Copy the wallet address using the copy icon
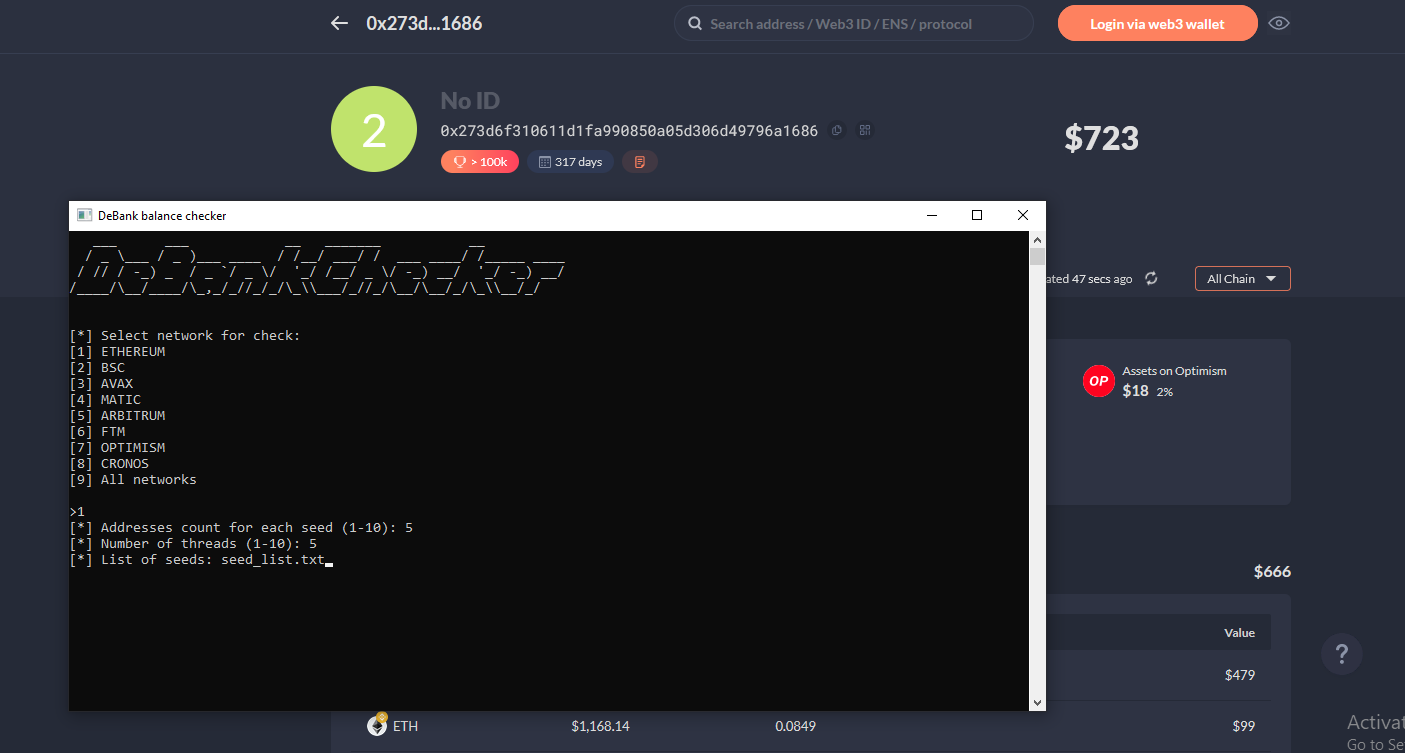Screen dimensions: 1405x753 837,130
